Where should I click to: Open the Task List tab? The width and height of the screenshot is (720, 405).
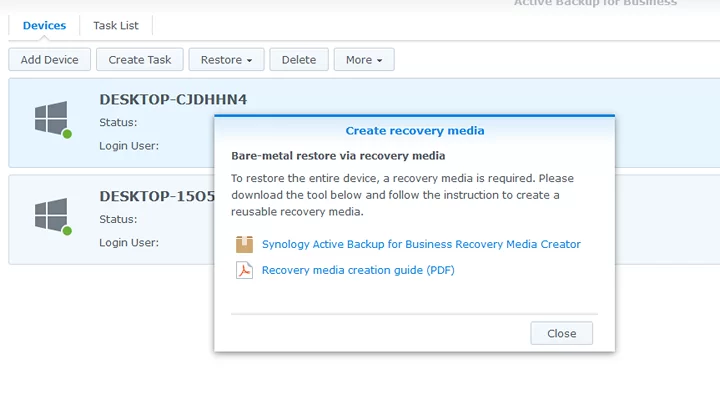tap(116, 26)
